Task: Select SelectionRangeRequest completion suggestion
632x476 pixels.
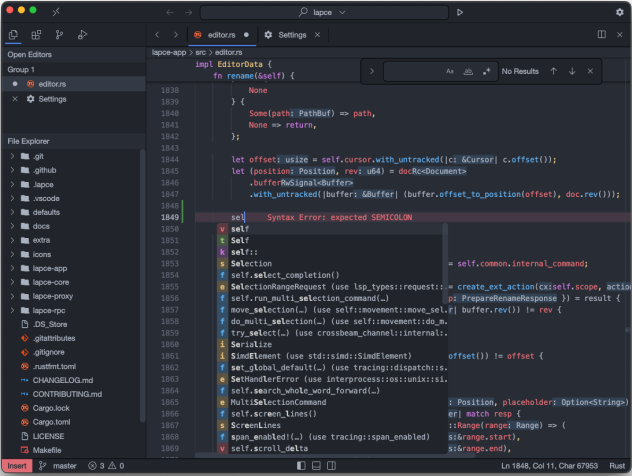Action: (x=278, y=286)
